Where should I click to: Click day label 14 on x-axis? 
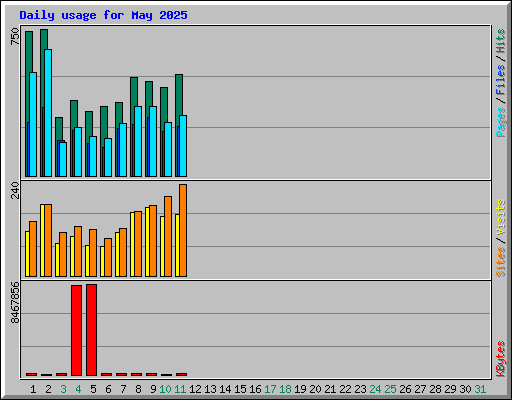[x=225, y=389]
